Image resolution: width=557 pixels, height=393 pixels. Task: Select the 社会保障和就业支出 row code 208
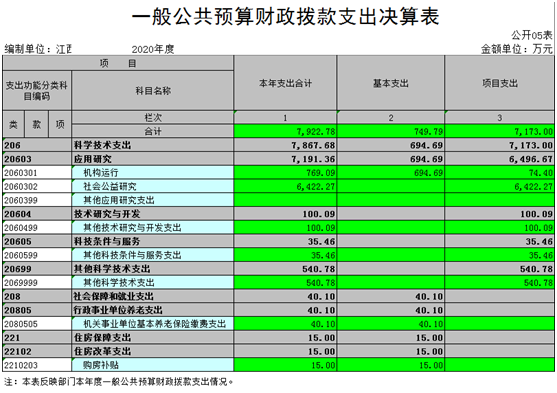[x=37, y=296]
